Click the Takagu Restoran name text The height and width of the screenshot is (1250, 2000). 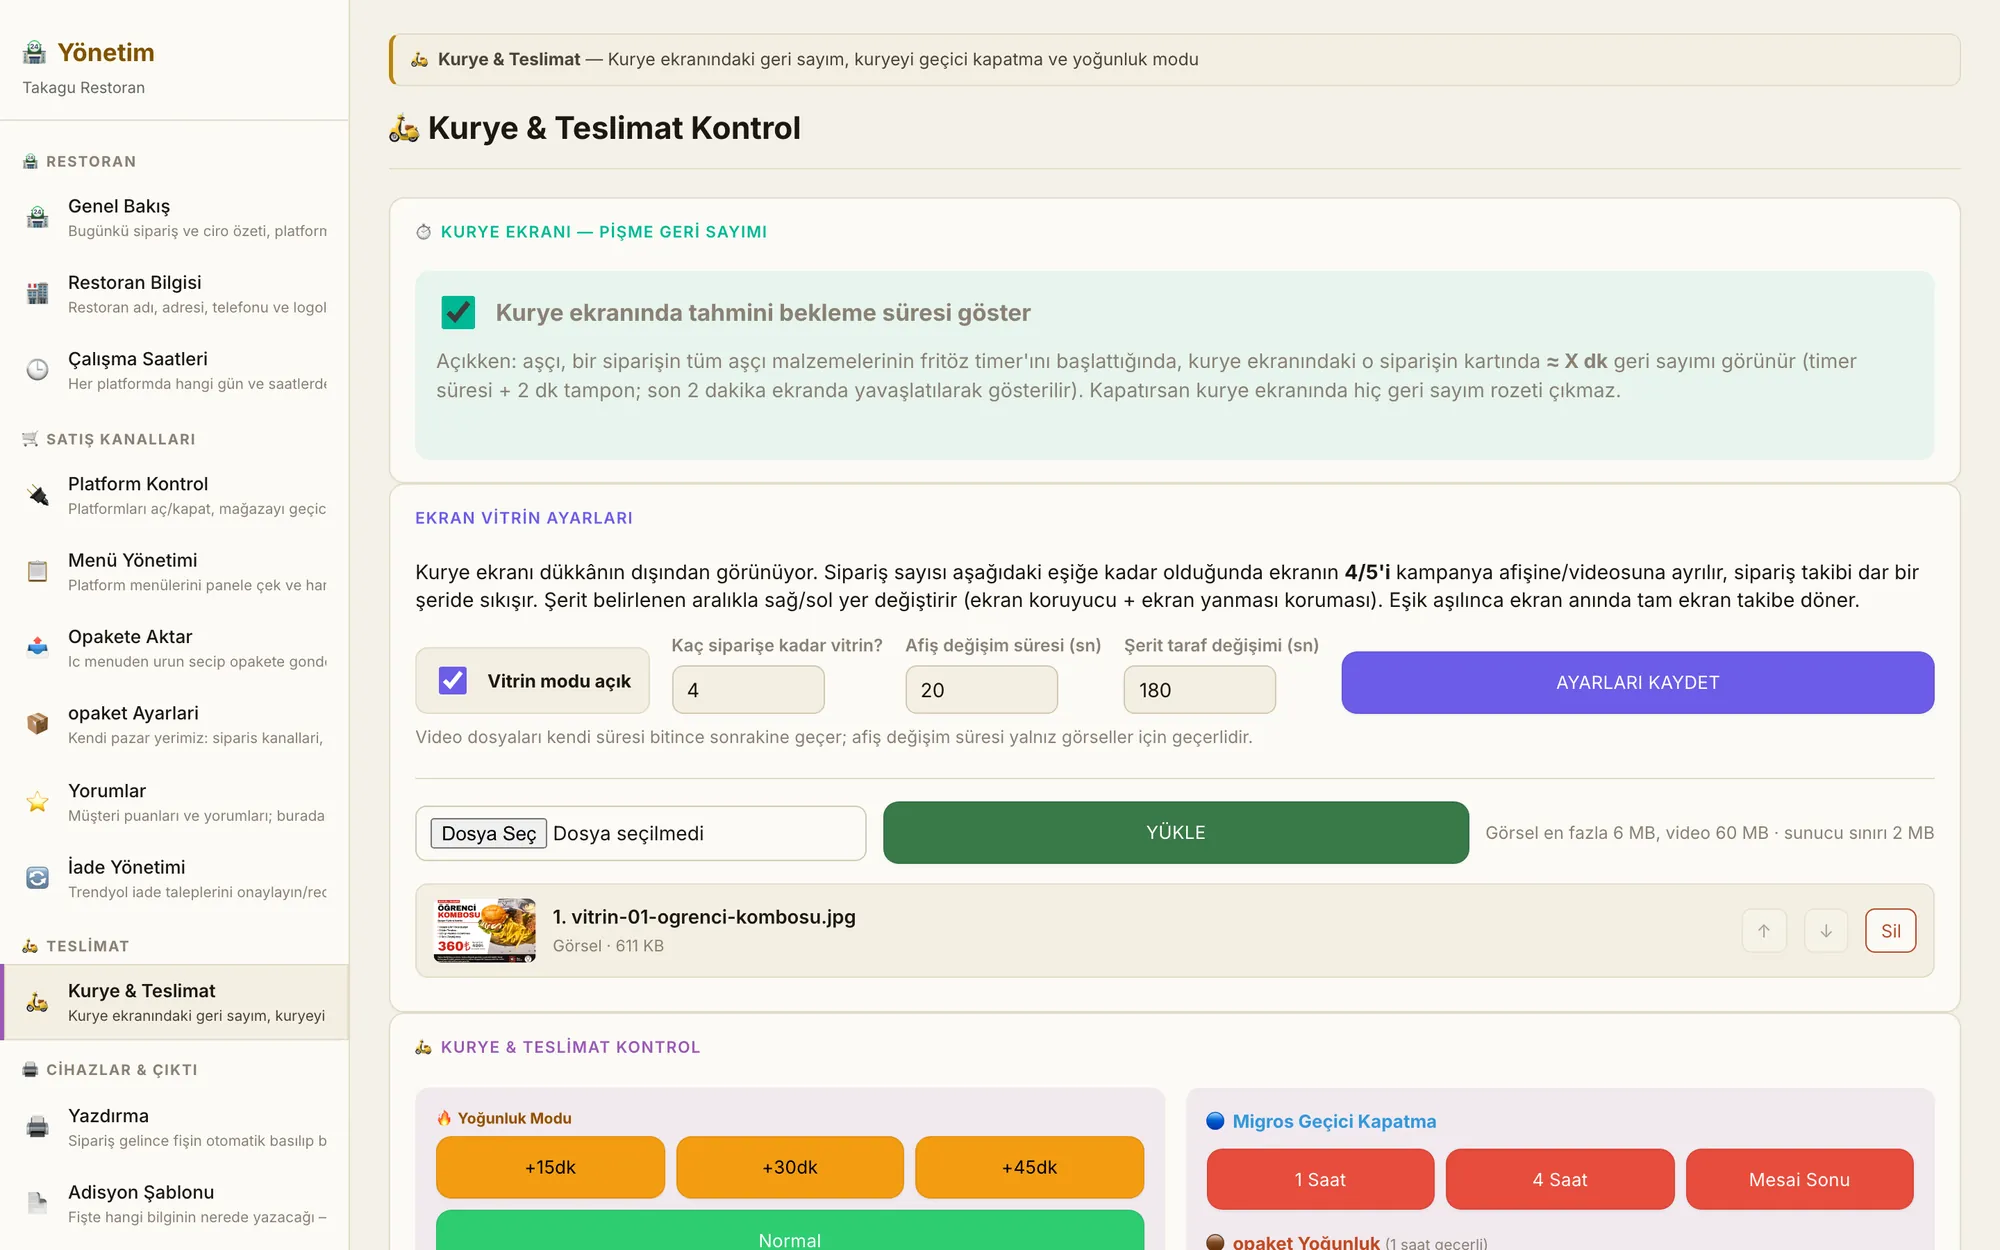click(x=84, y=88)
